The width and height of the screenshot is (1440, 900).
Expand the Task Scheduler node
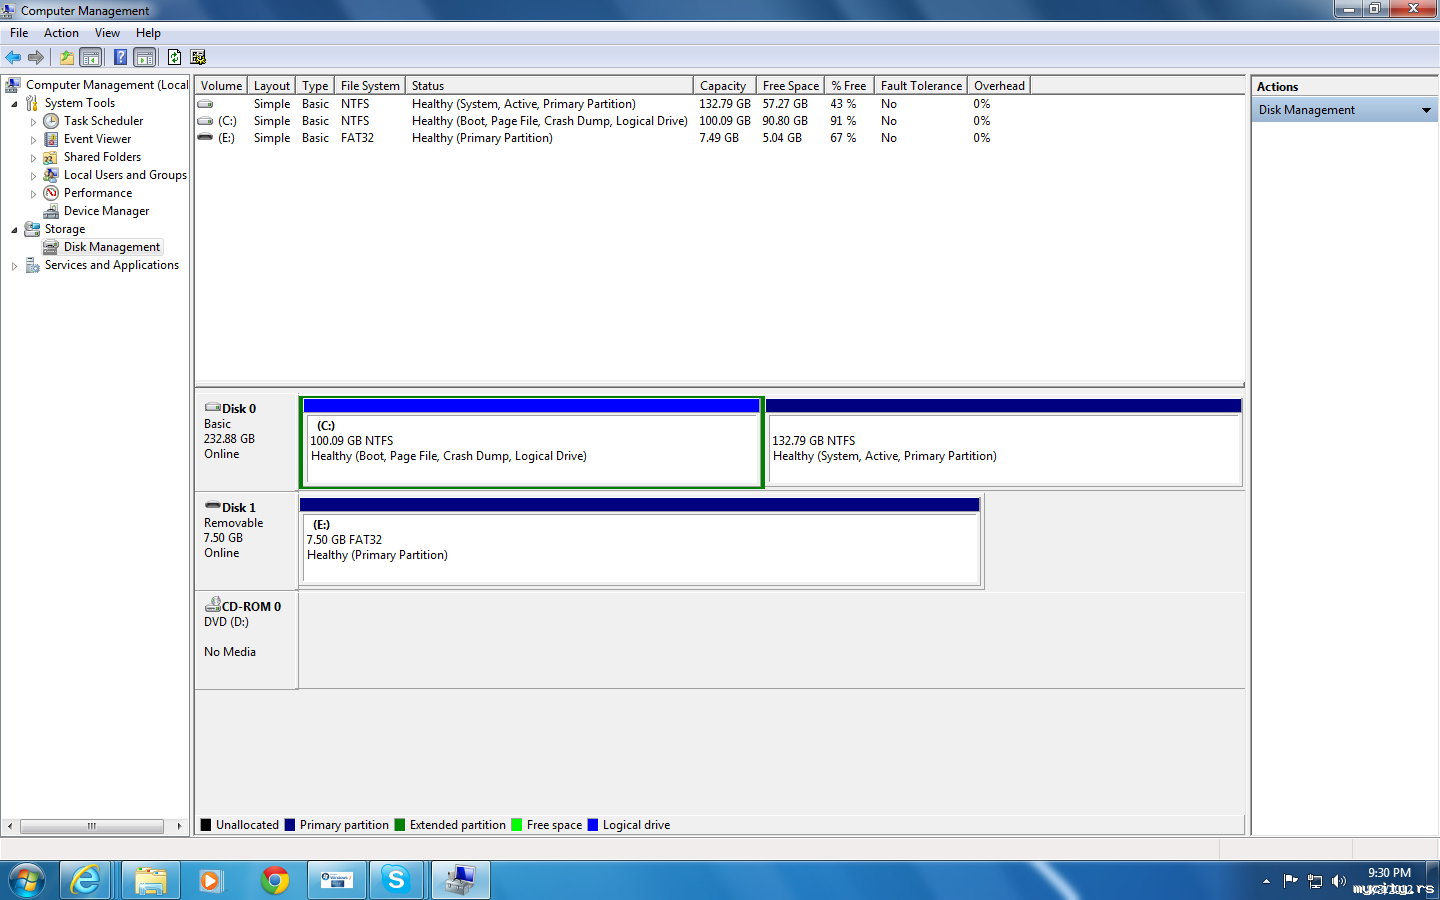coord(33,122)
